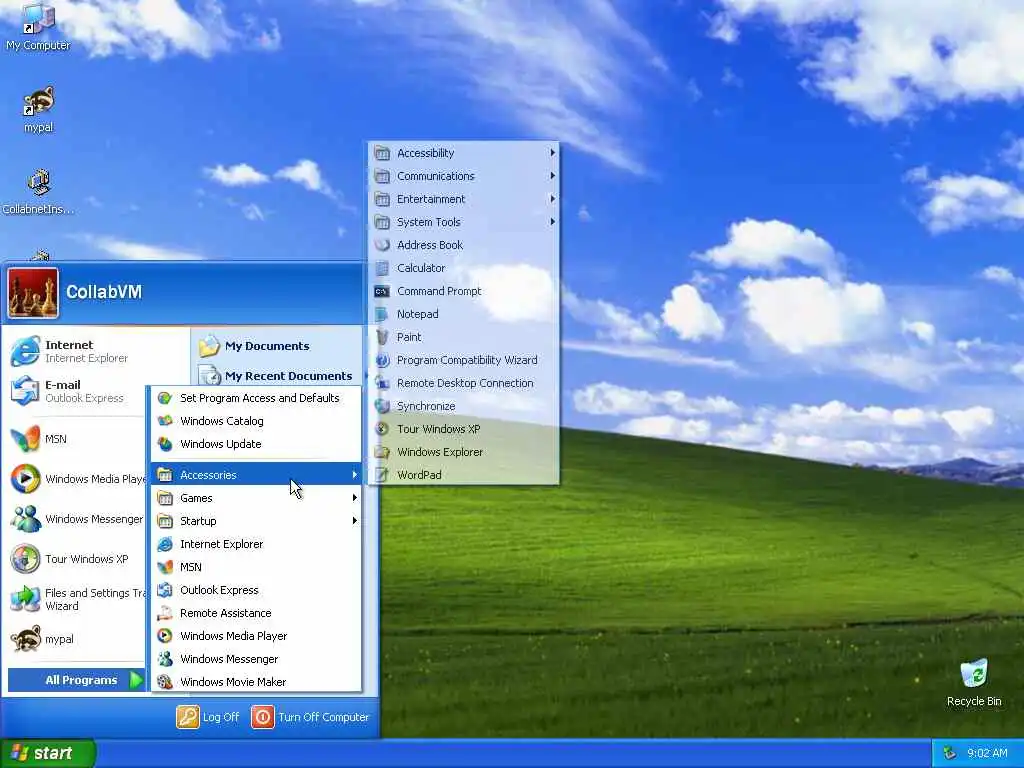Click the Windows Explorer folder icon
The height and width of the screenshot is (768, 1024).
(382, 452)
